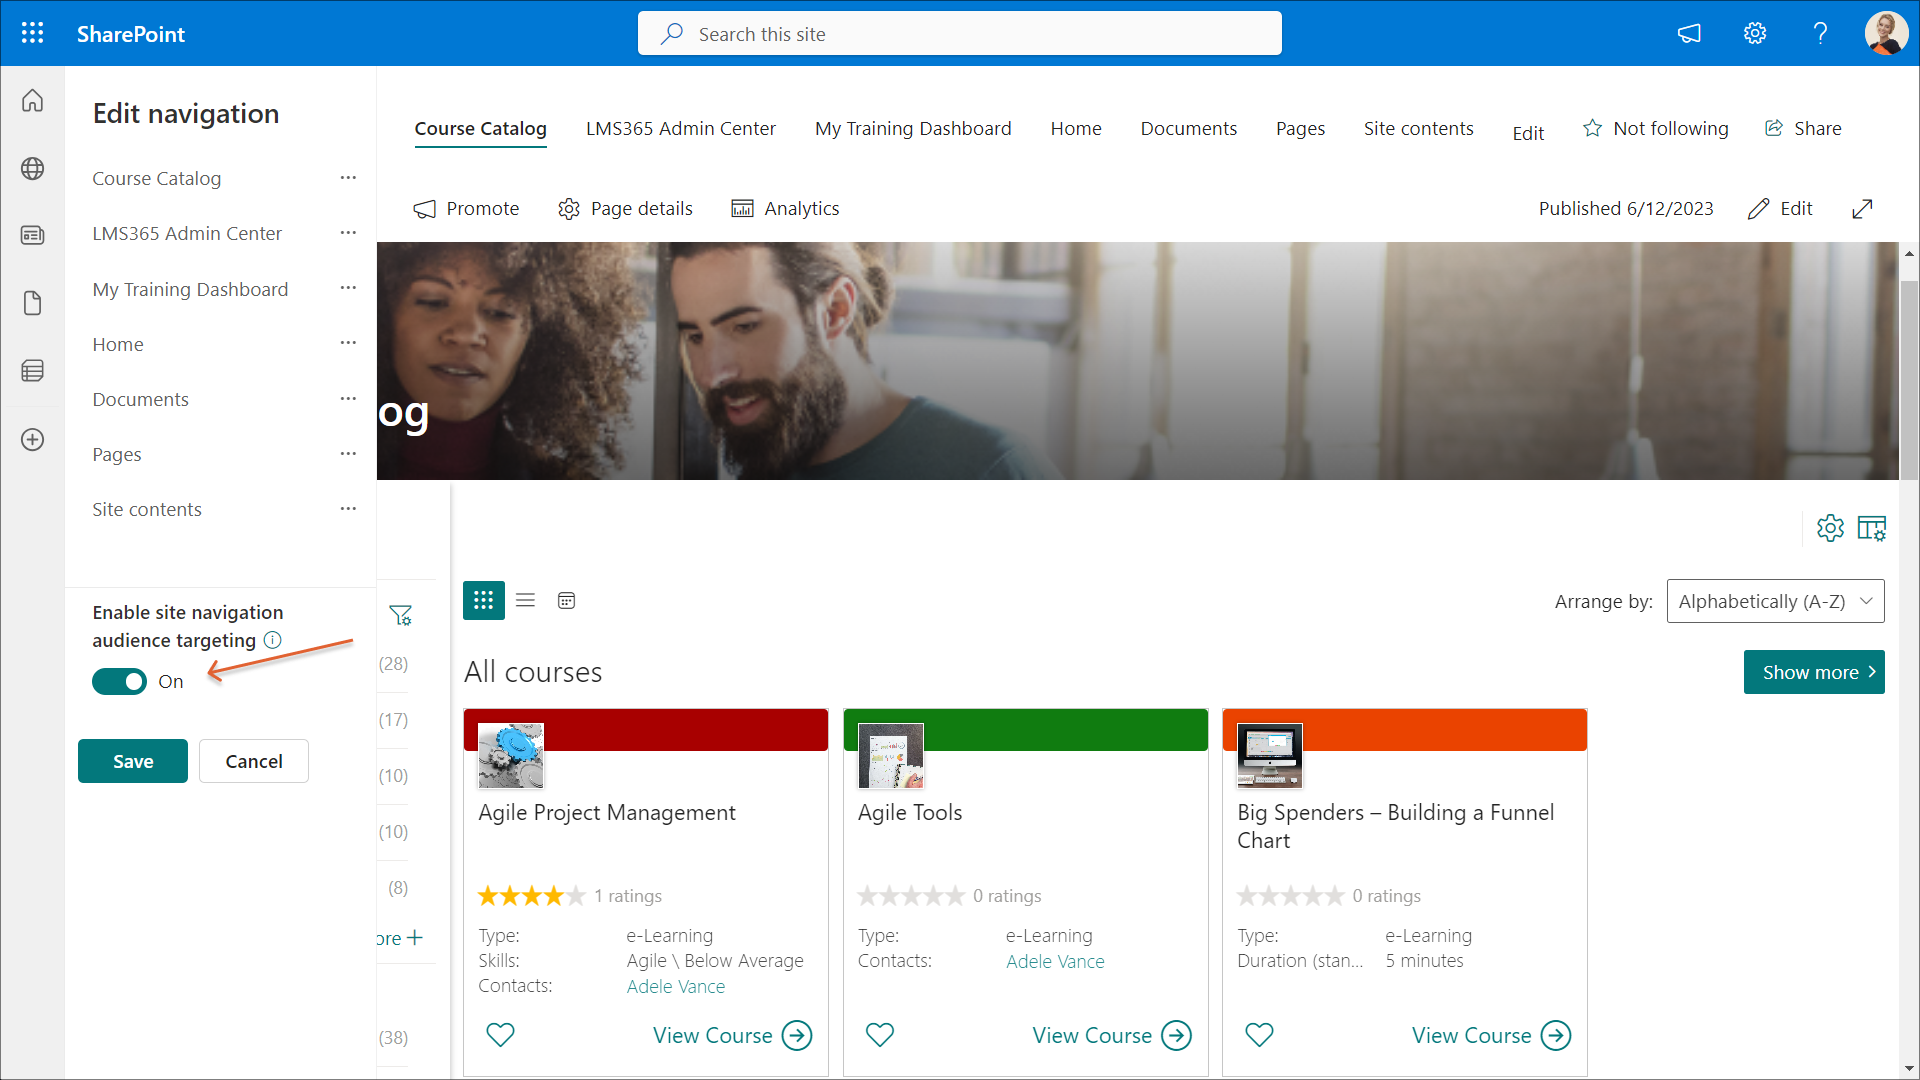Switch to list view layout
The image size is (1920, 1080).
click(x=525, y=601)
